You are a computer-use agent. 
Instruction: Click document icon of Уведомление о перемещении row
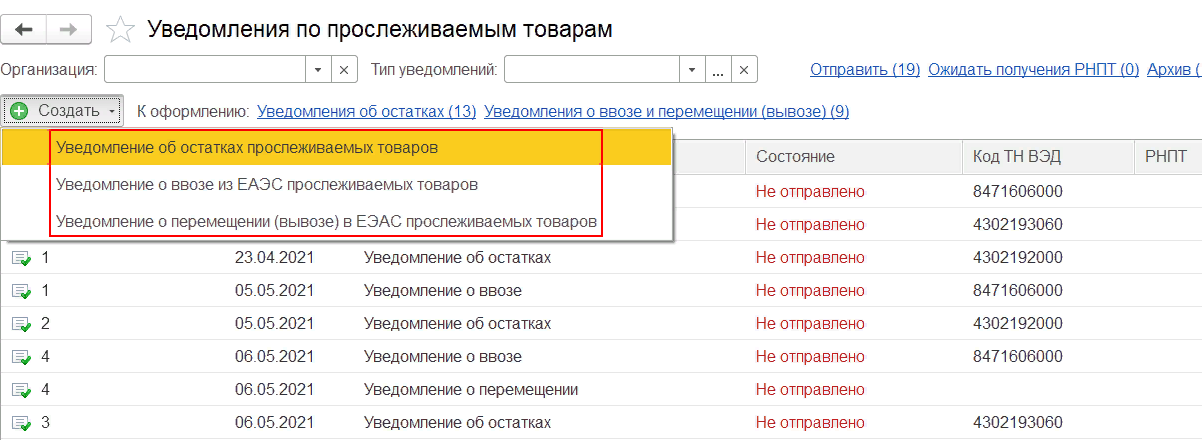[20, 389]
